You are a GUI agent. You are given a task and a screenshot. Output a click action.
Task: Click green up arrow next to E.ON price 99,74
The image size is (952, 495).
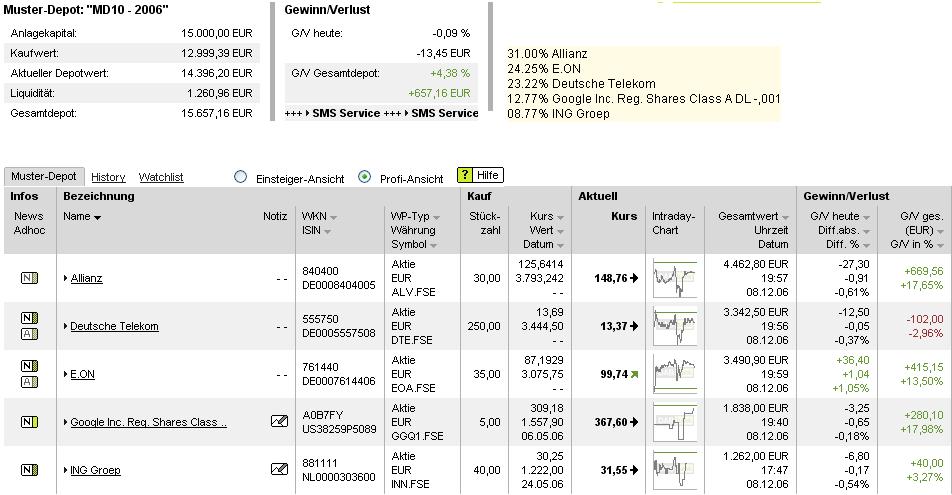coord(634,374)
